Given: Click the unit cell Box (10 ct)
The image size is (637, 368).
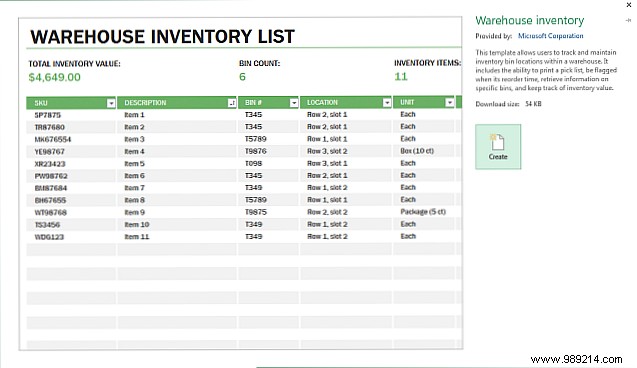Looking at the screenshot, I should pos(417,151).
